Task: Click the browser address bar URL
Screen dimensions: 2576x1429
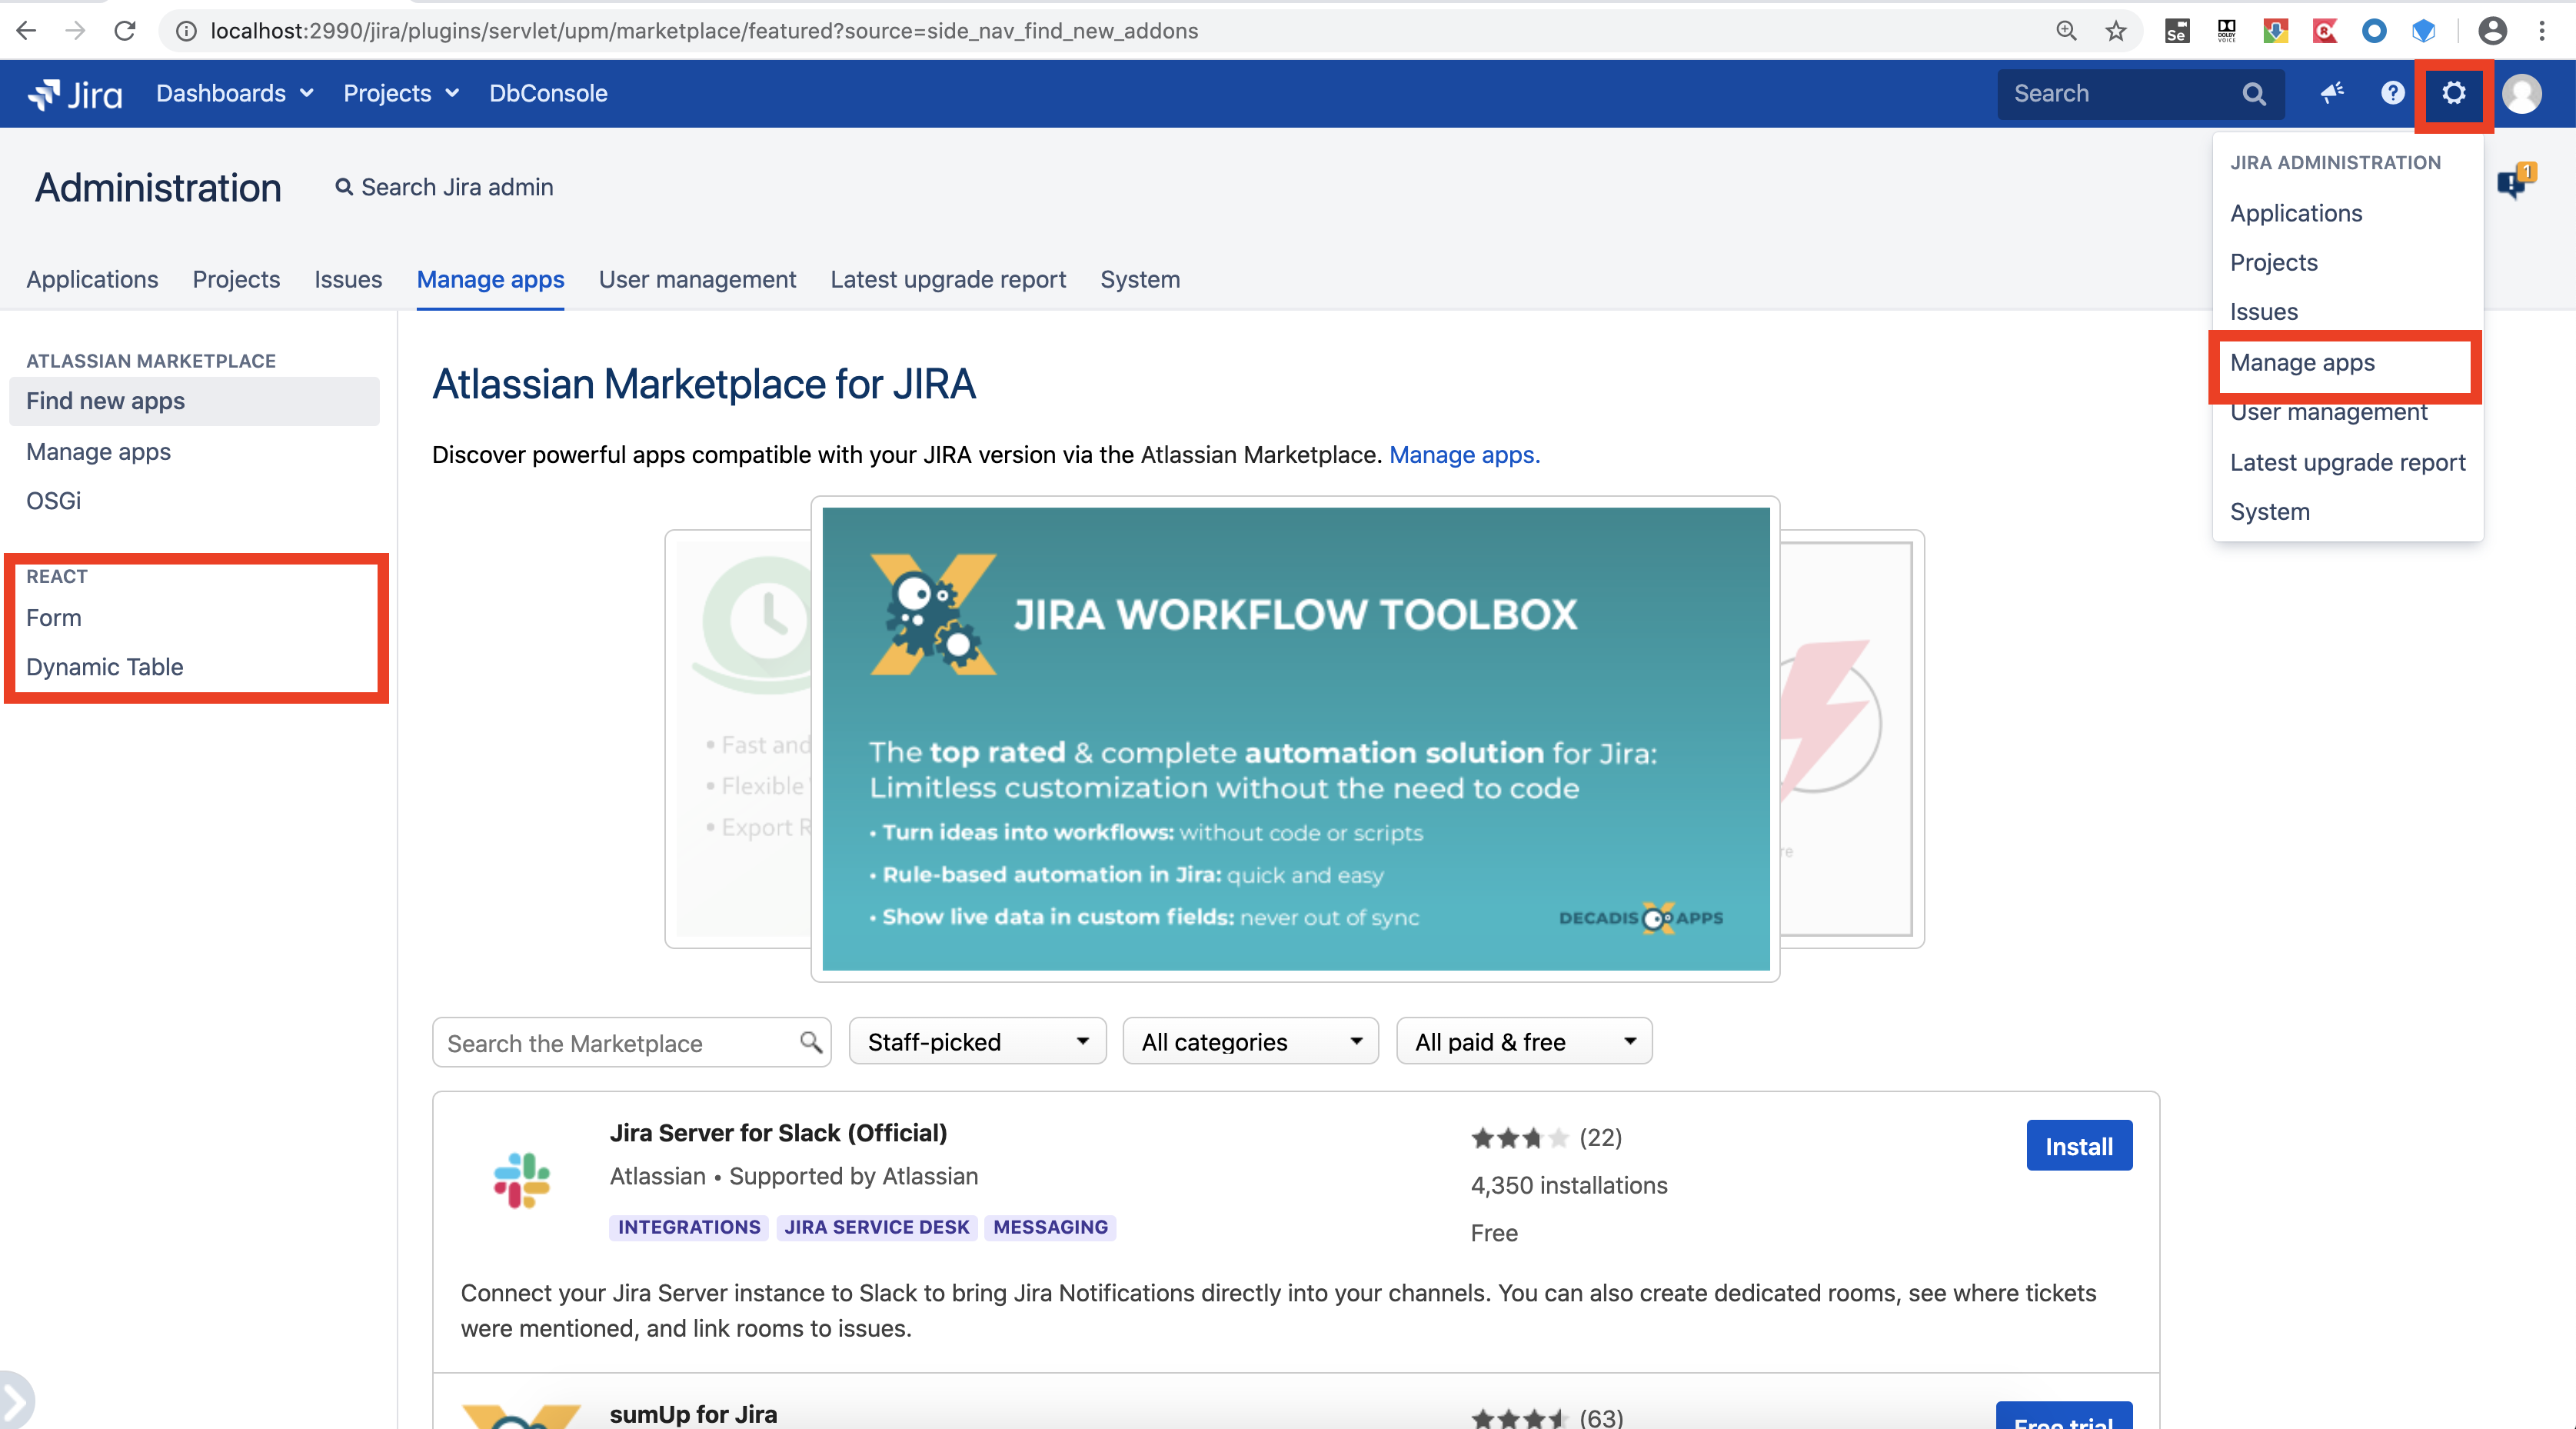Action: (704, 31)
